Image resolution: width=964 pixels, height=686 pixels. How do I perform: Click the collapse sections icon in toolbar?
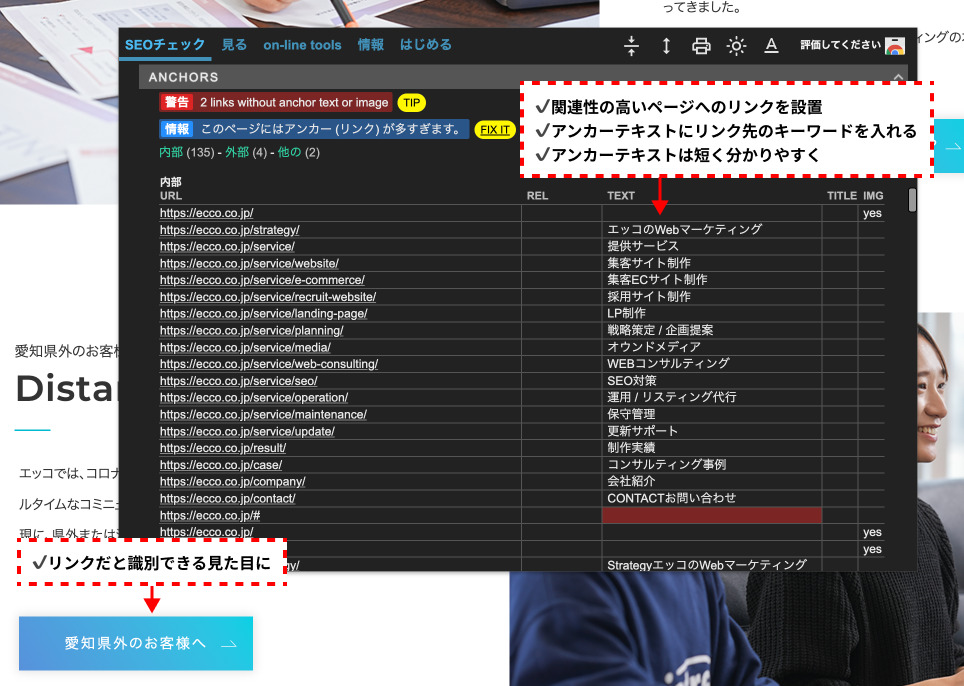click(631, 46)
